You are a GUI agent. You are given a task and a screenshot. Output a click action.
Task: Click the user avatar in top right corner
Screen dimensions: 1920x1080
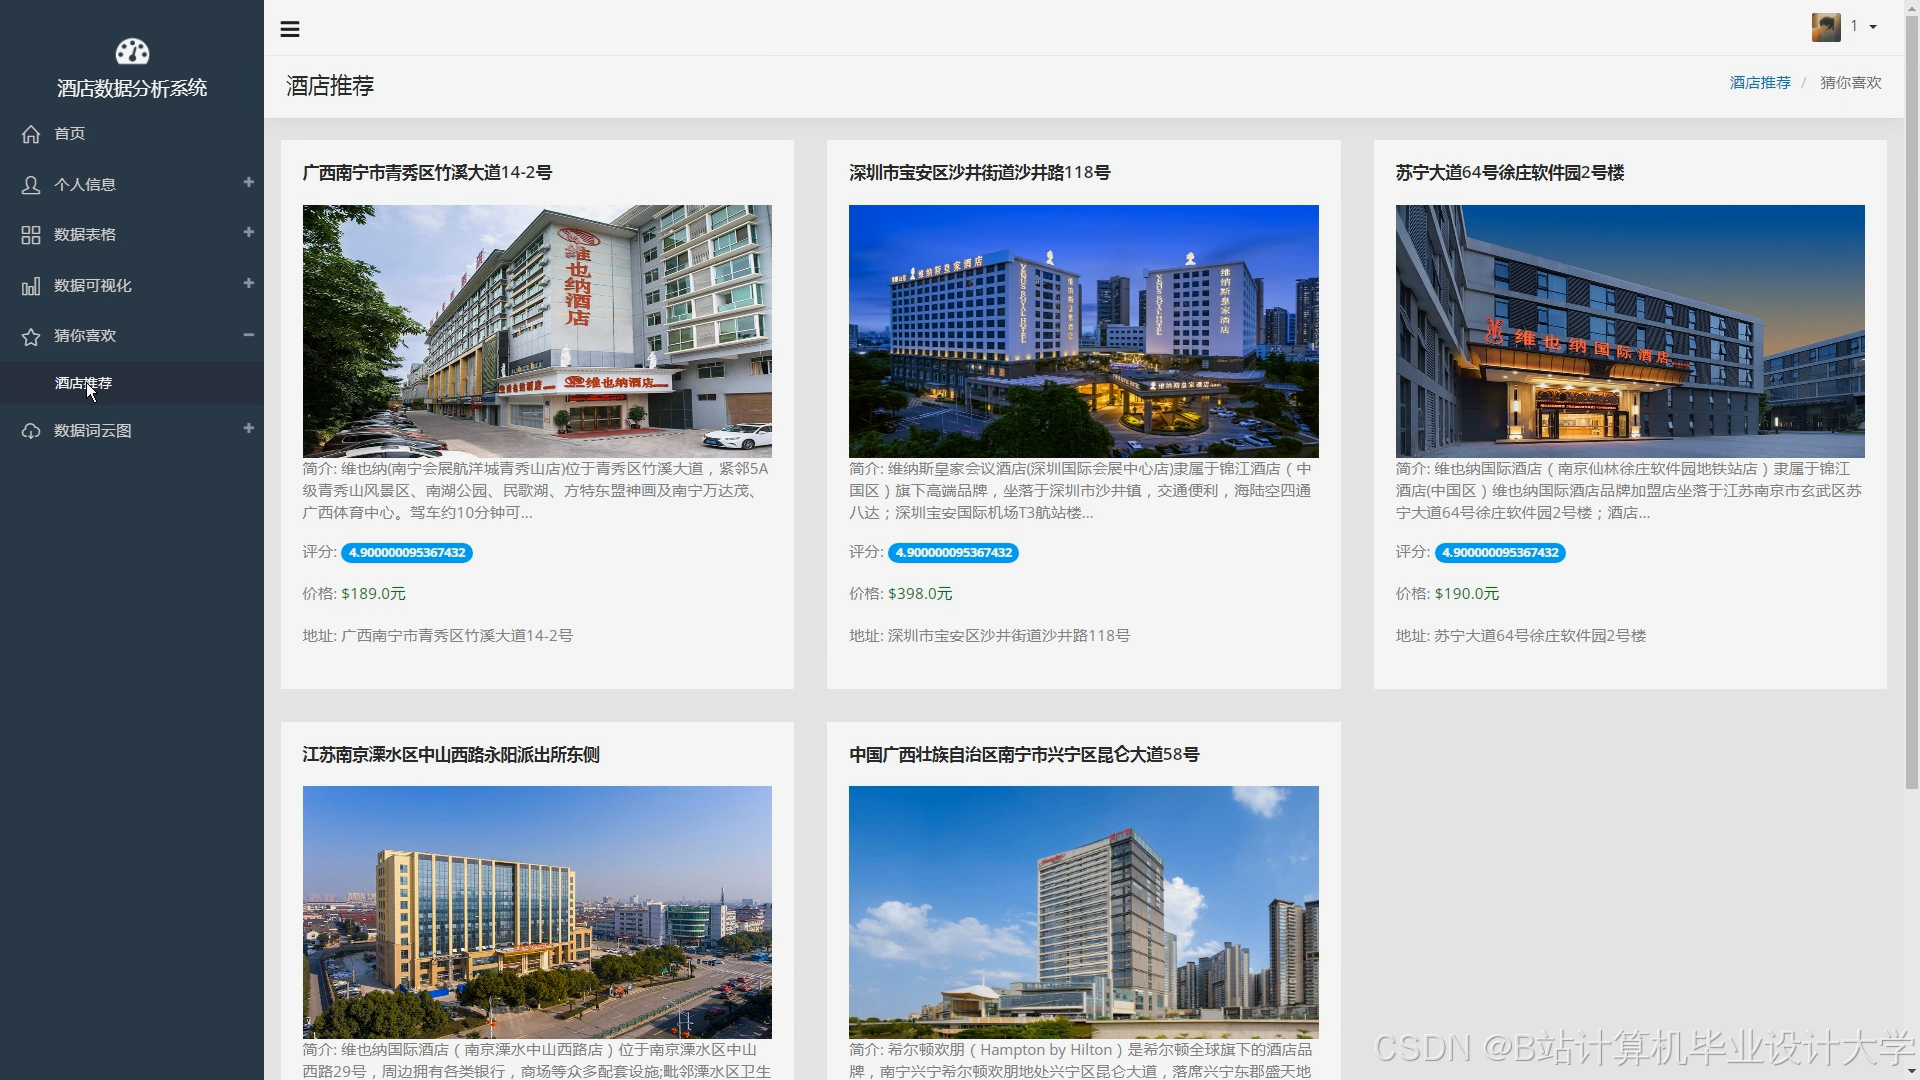[1826, 27]
